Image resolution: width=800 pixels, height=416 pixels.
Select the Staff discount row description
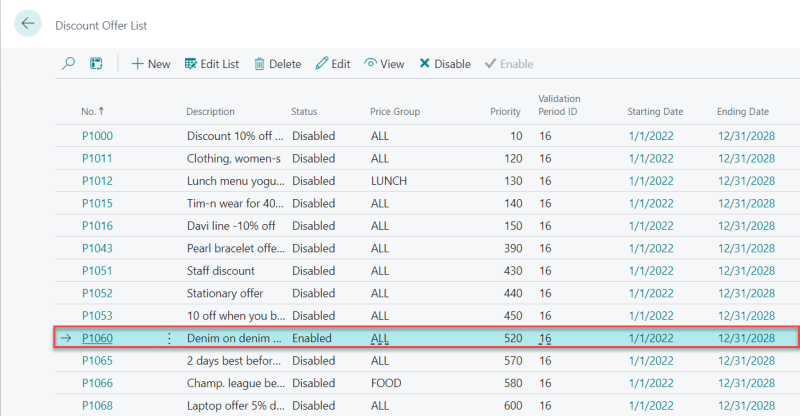[x=221, y=271]
